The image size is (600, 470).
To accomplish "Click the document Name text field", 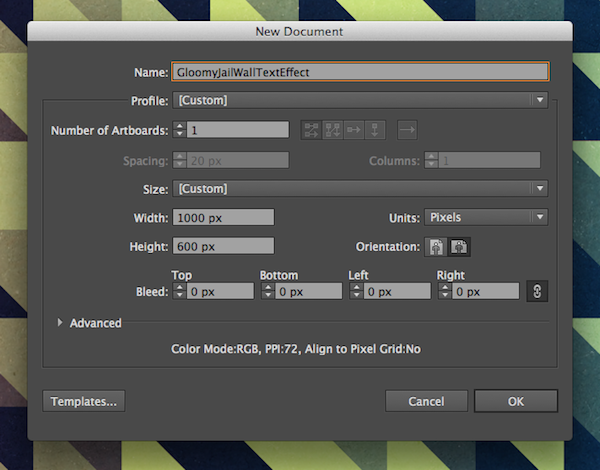I will click(360, 72).
